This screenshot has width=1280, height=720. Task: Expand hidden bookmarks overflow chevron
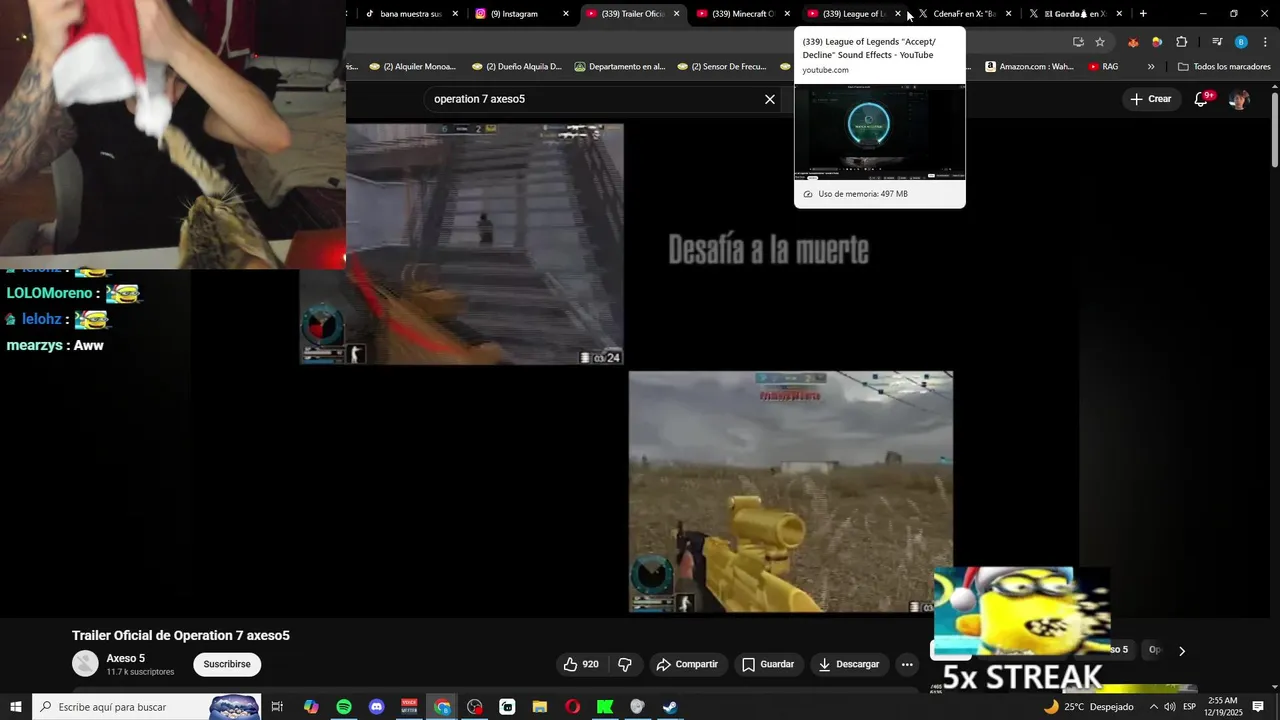tap(1151, 67)
